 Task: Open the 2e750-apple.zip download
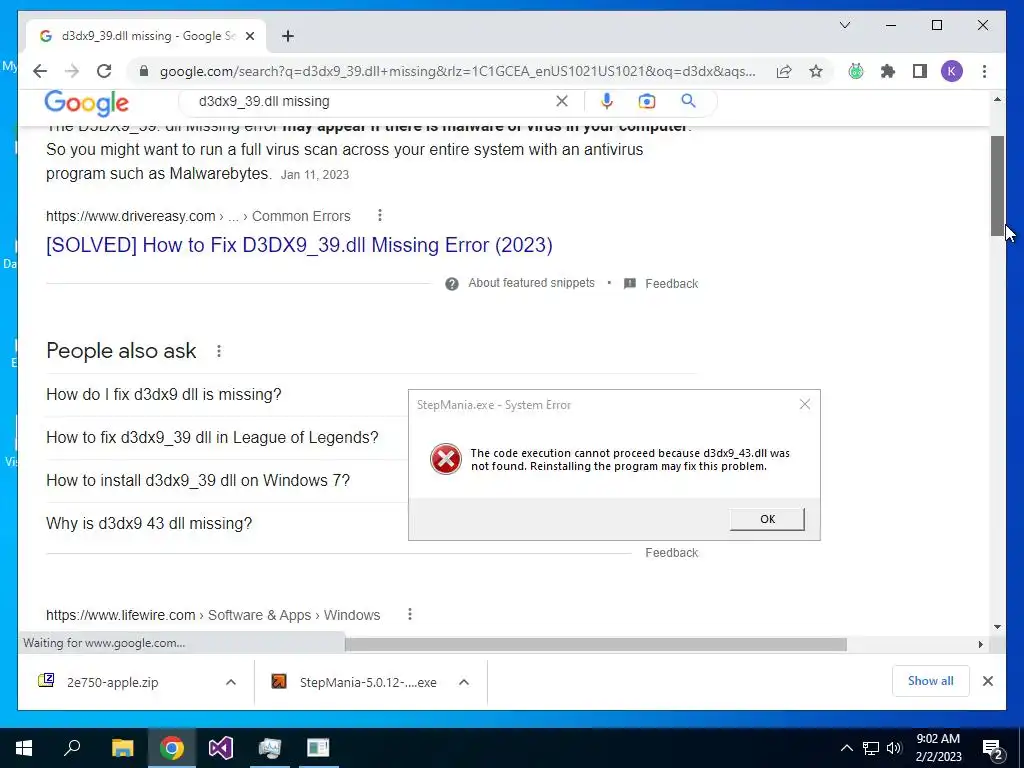pos(112,682)
